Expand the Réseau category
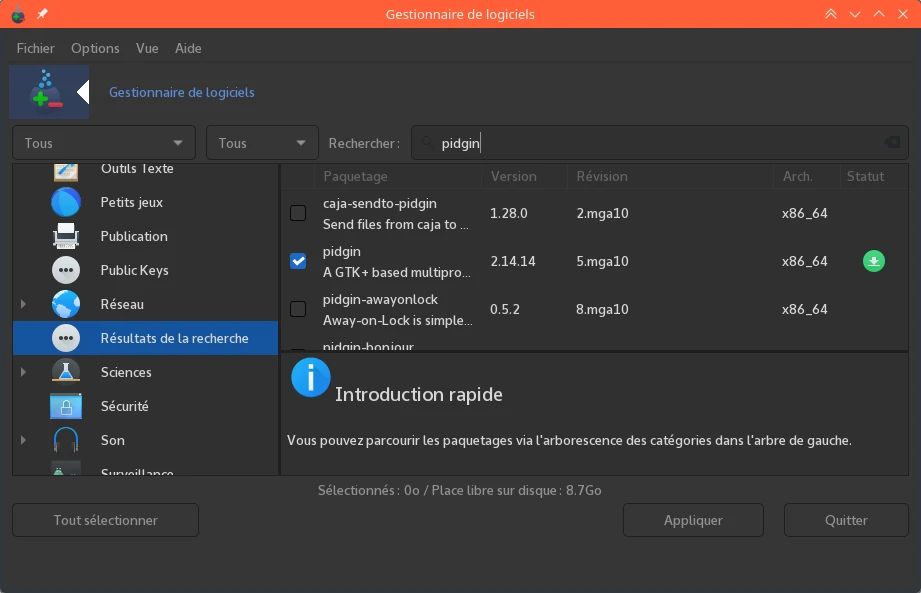Viewport: 921px width, 593px height. point(23,304)
